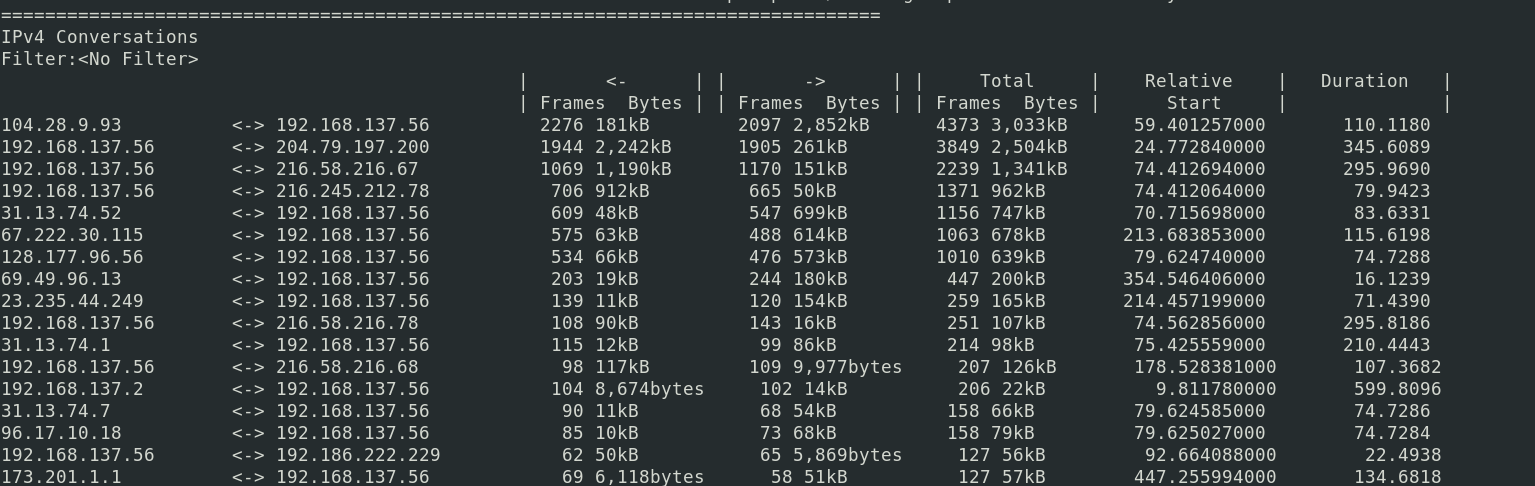The image size is (1535, 486).
Task: Click duration value 345.6089
Action: tap(1386, 147)
